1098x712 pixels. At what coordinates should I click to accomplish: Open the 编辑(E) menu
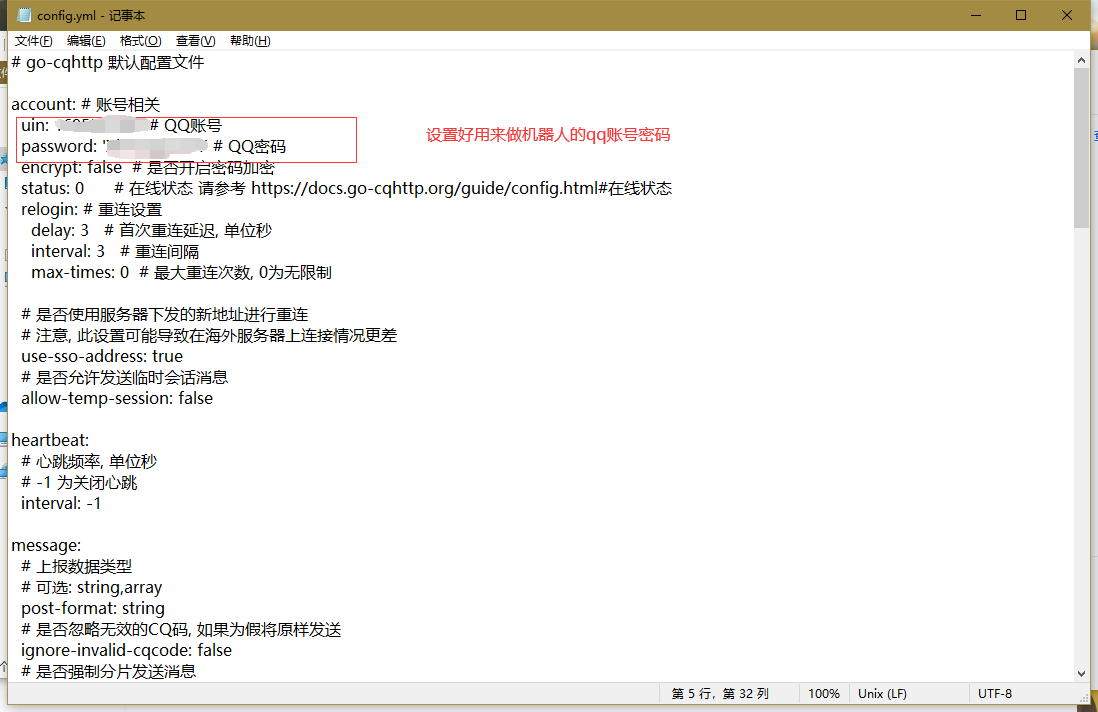click(x=86, y=41)
